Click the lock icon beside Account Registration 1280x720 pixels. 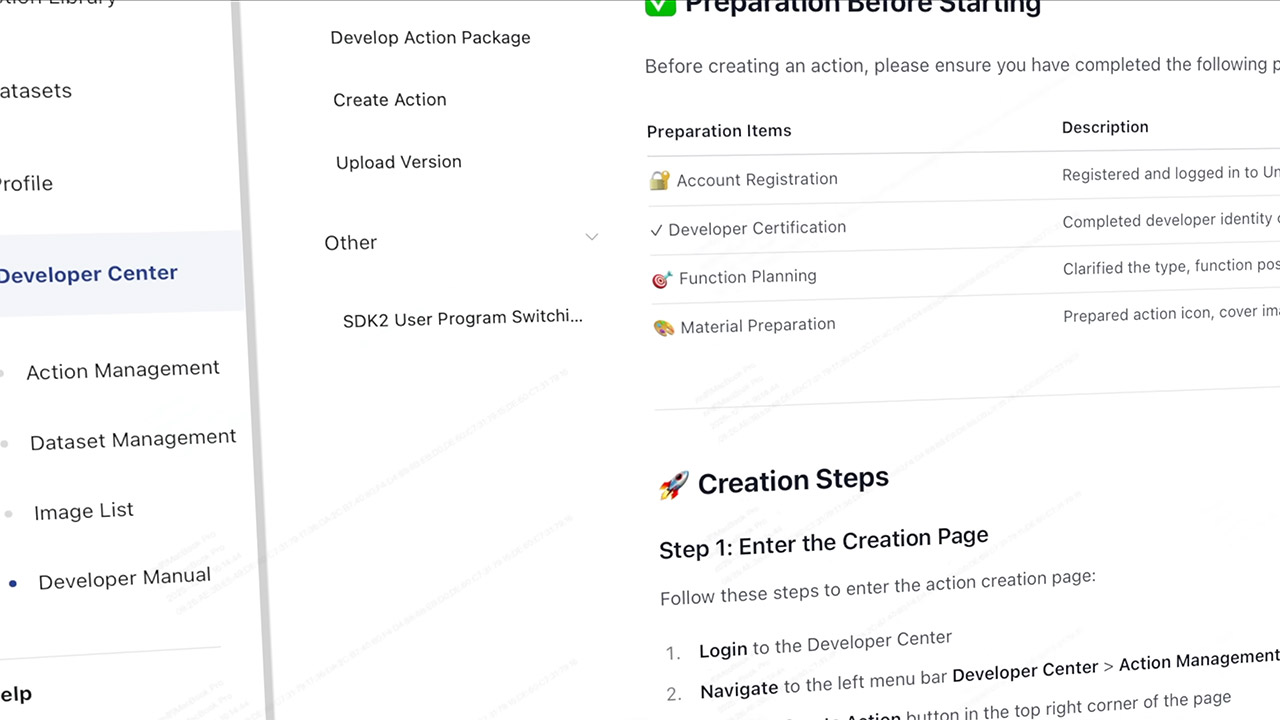(x=659, y=180)
